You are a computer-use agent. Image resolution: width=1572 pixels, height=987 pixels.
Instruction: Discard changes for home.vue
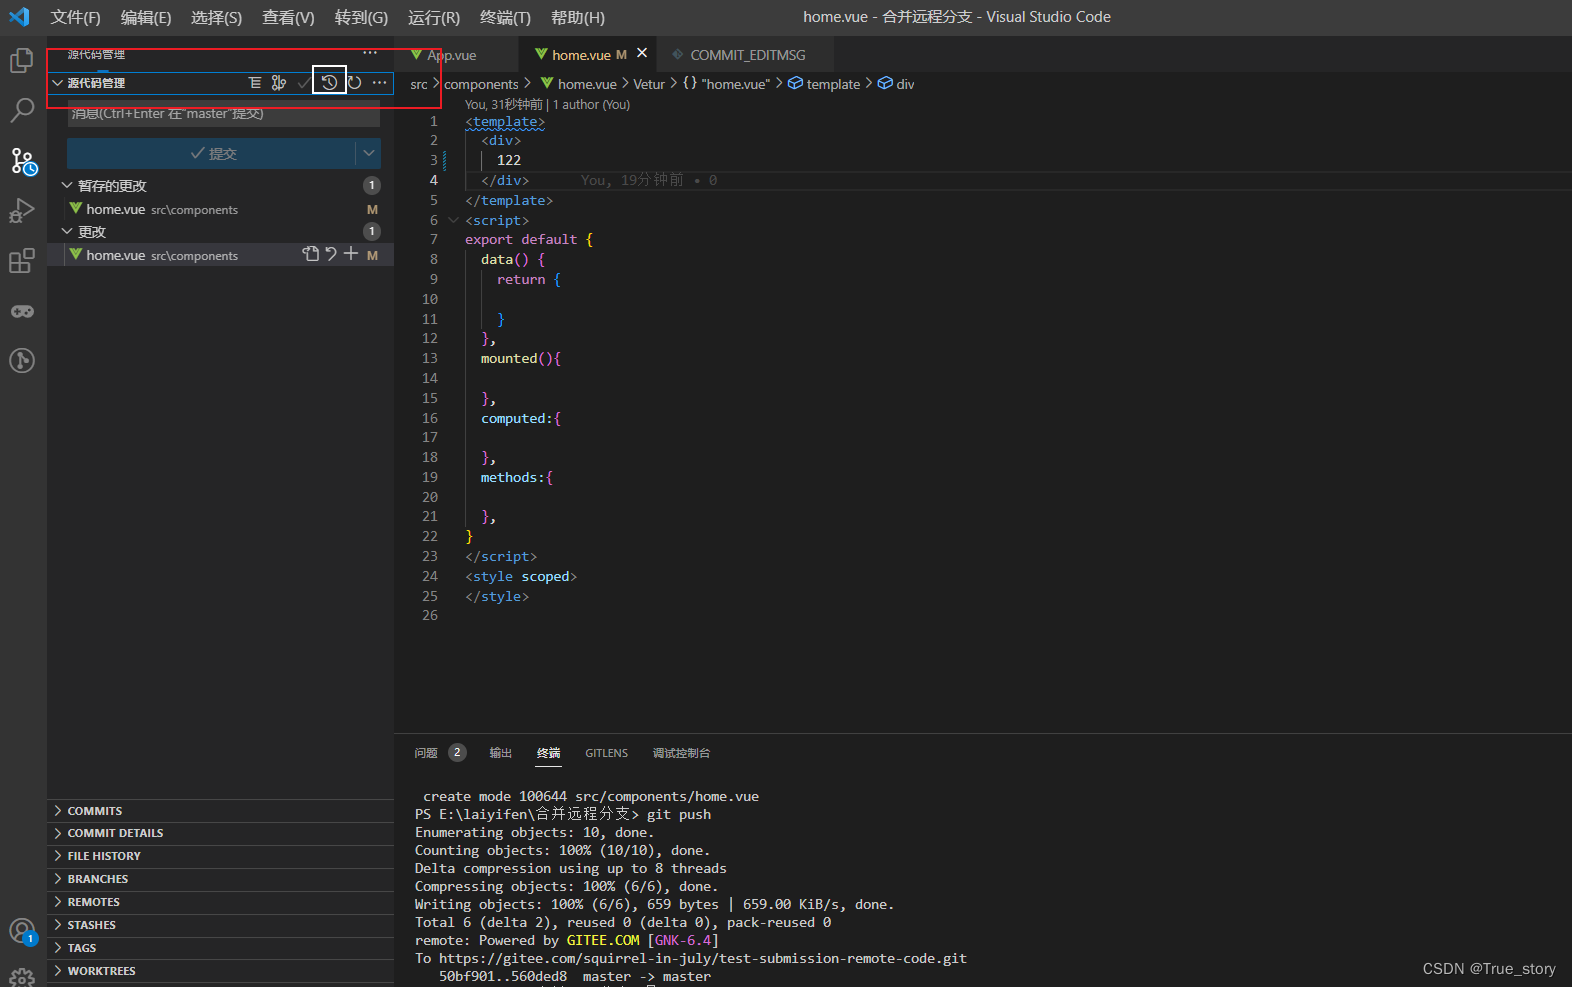tap(331, 254)
